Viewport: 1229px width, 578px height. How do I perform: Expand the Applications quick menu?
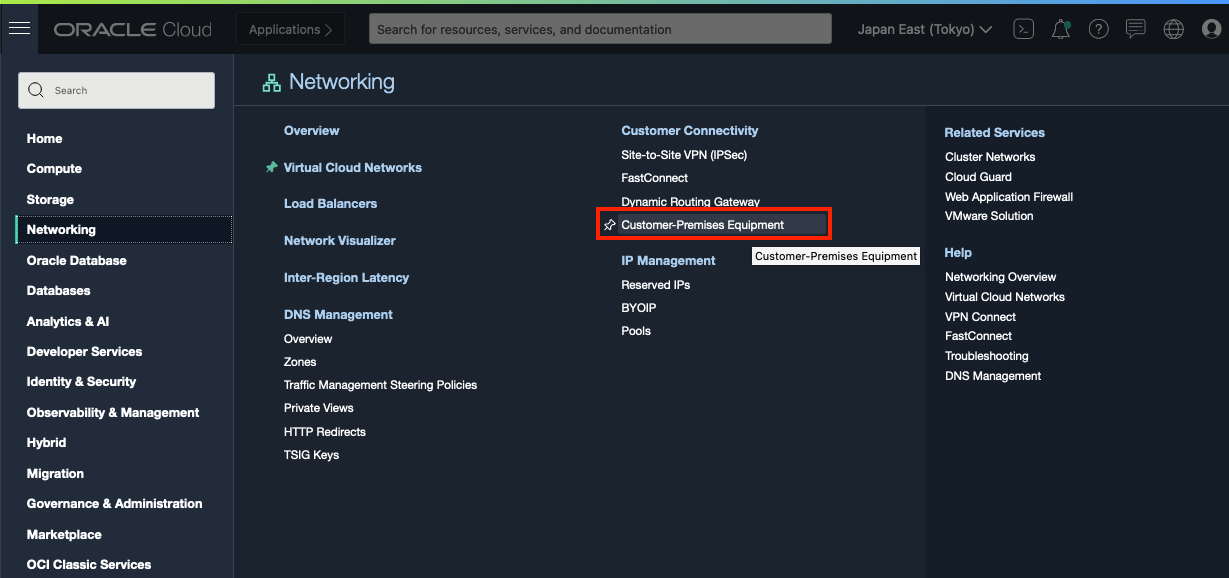291,29
